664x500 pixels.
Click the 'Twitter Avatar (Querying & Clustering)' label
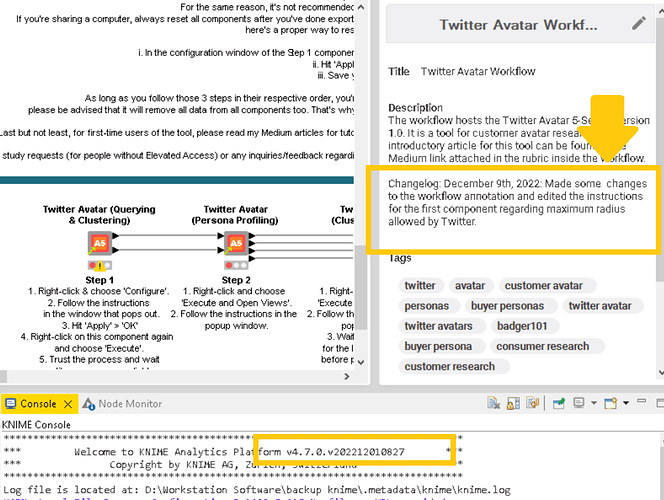point(100,215)
